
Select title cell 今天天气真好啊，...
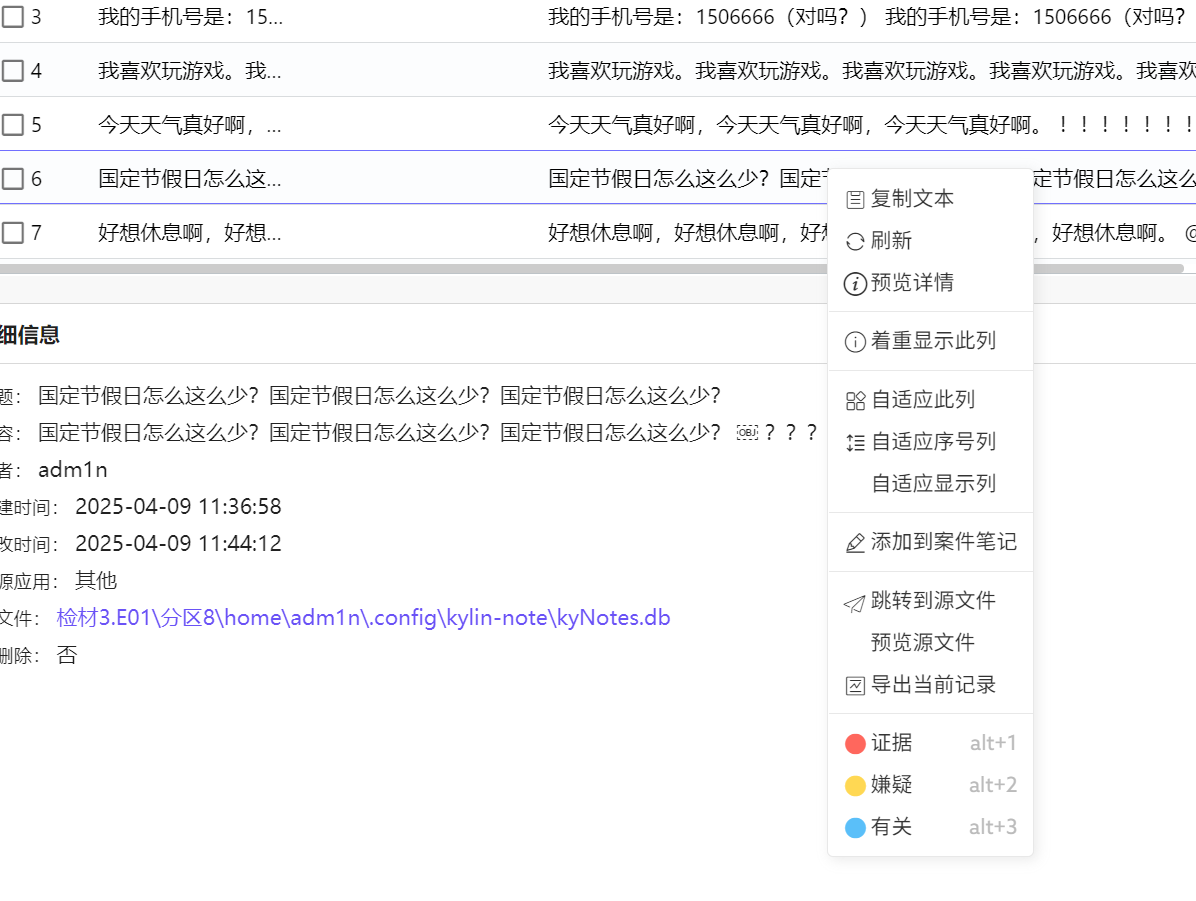(189, 124)
